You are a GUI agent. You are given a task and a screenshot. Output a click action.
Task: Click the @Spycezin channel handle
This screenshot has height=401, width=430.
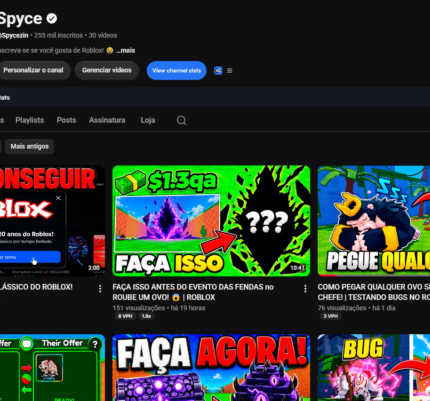click(14, 35)
